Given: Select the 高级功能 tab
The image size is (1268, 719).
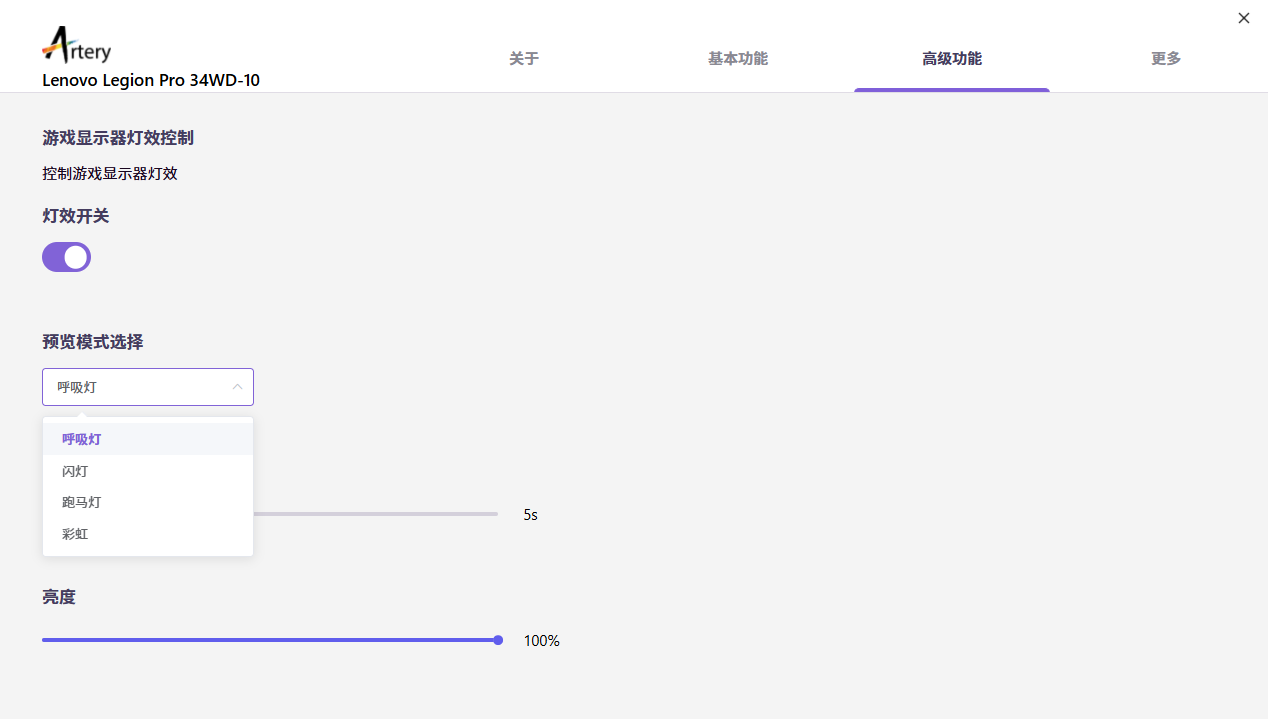Looking at the screenshot, I should pos(951,59).
